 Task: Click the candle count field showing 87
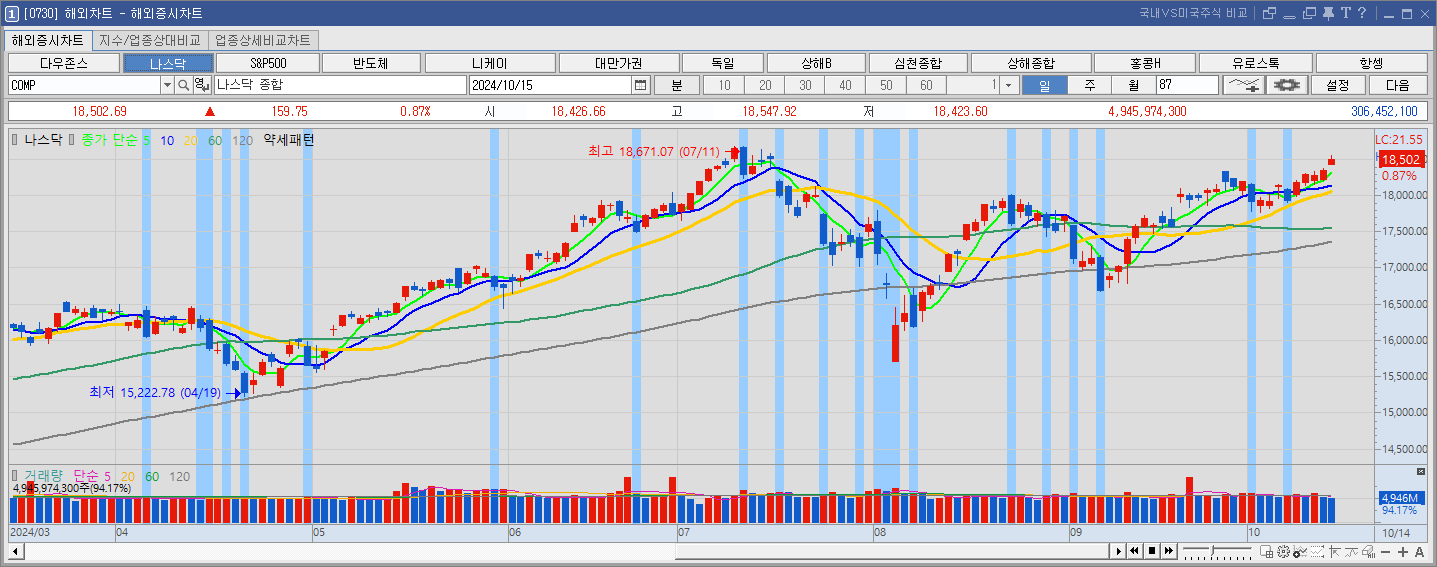click(x=1188, y=85)
